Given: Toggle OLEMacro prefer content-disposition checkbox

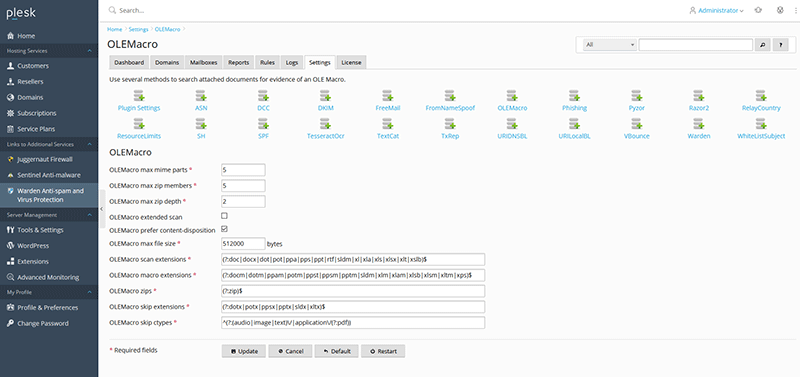Looking at the screenshot, I should point(224,229).
